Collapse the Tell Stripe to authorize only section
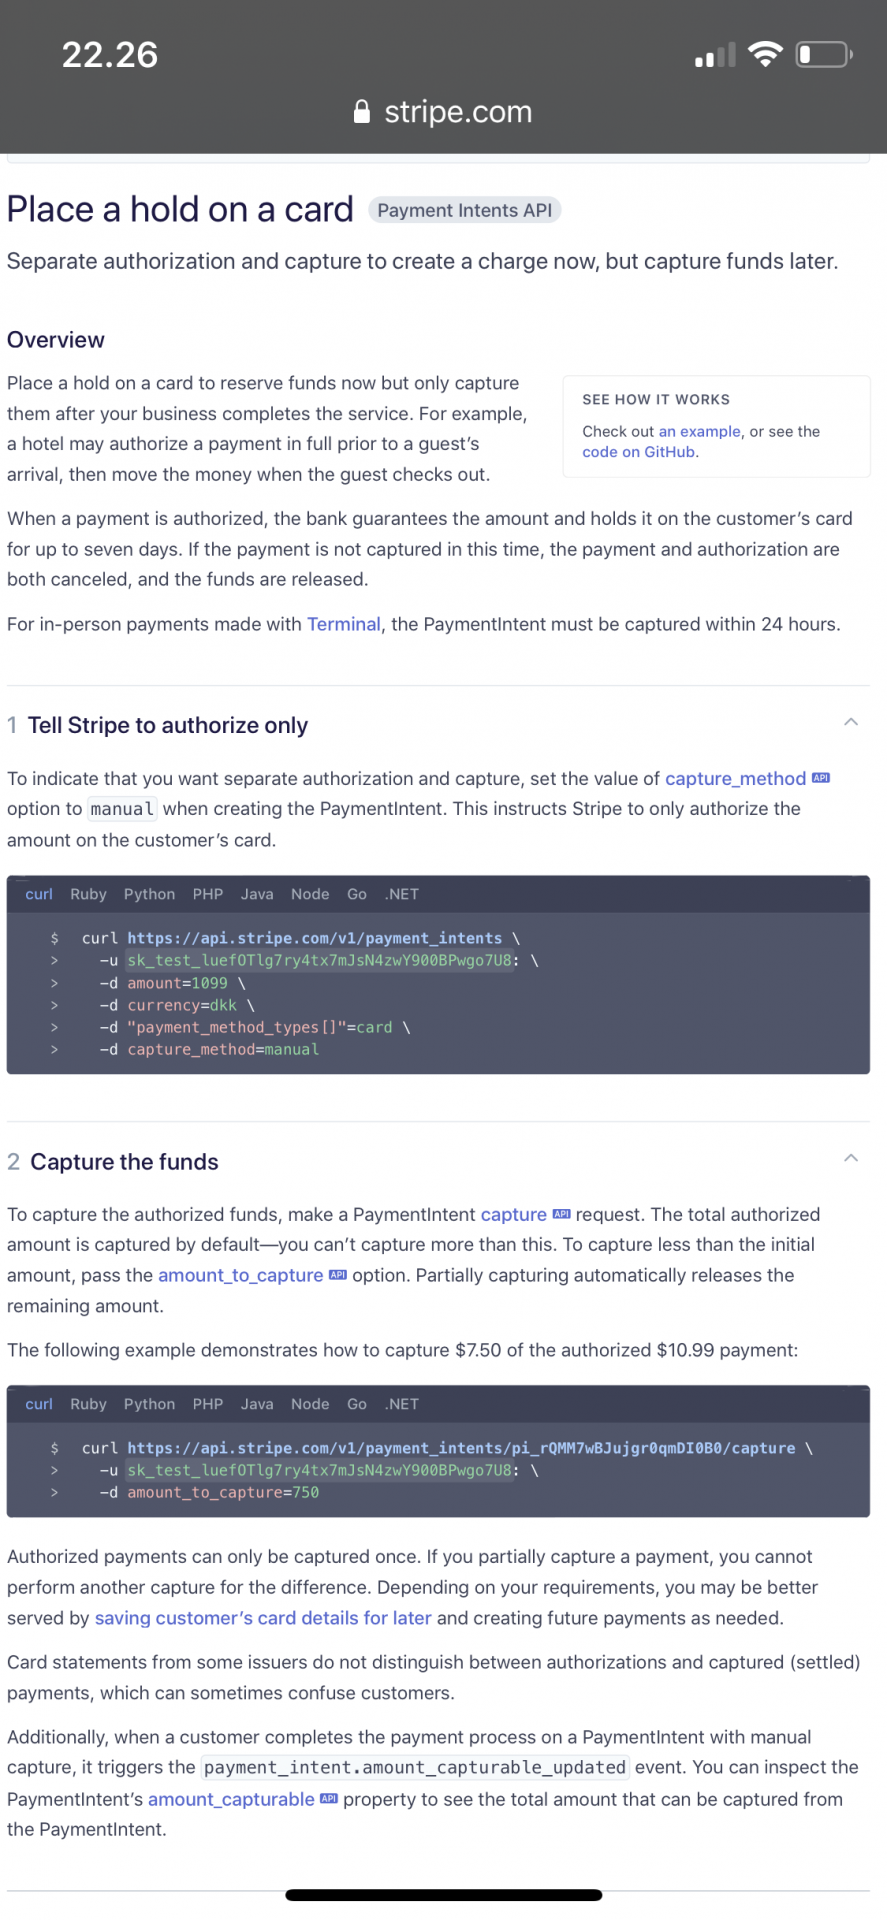887x1920 pixels. click(851, 722)
